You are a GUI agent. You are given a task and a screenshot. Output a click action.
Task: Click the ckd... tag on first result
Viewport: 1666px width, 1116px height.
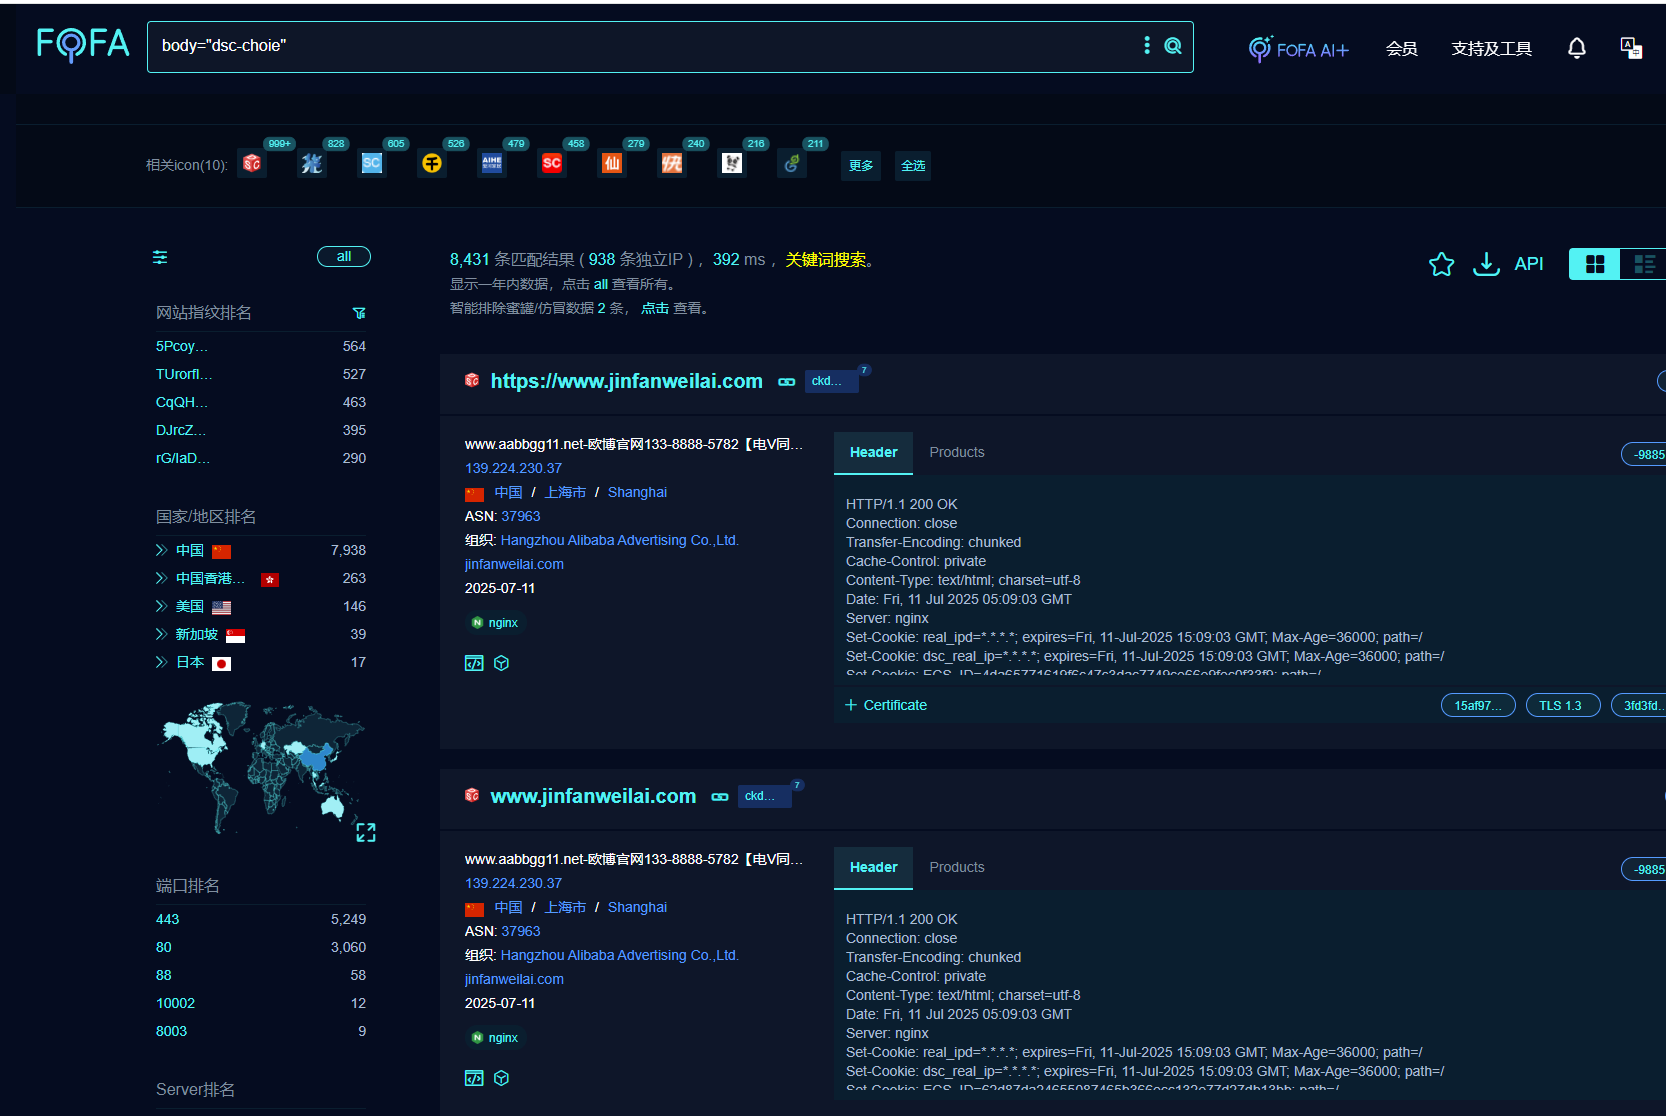(x=830, y=381)
